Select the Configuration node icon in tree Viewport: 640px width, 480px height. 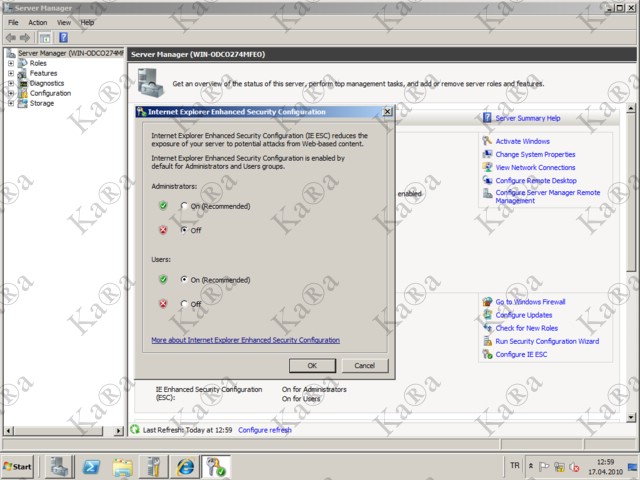tap(23, 93)
